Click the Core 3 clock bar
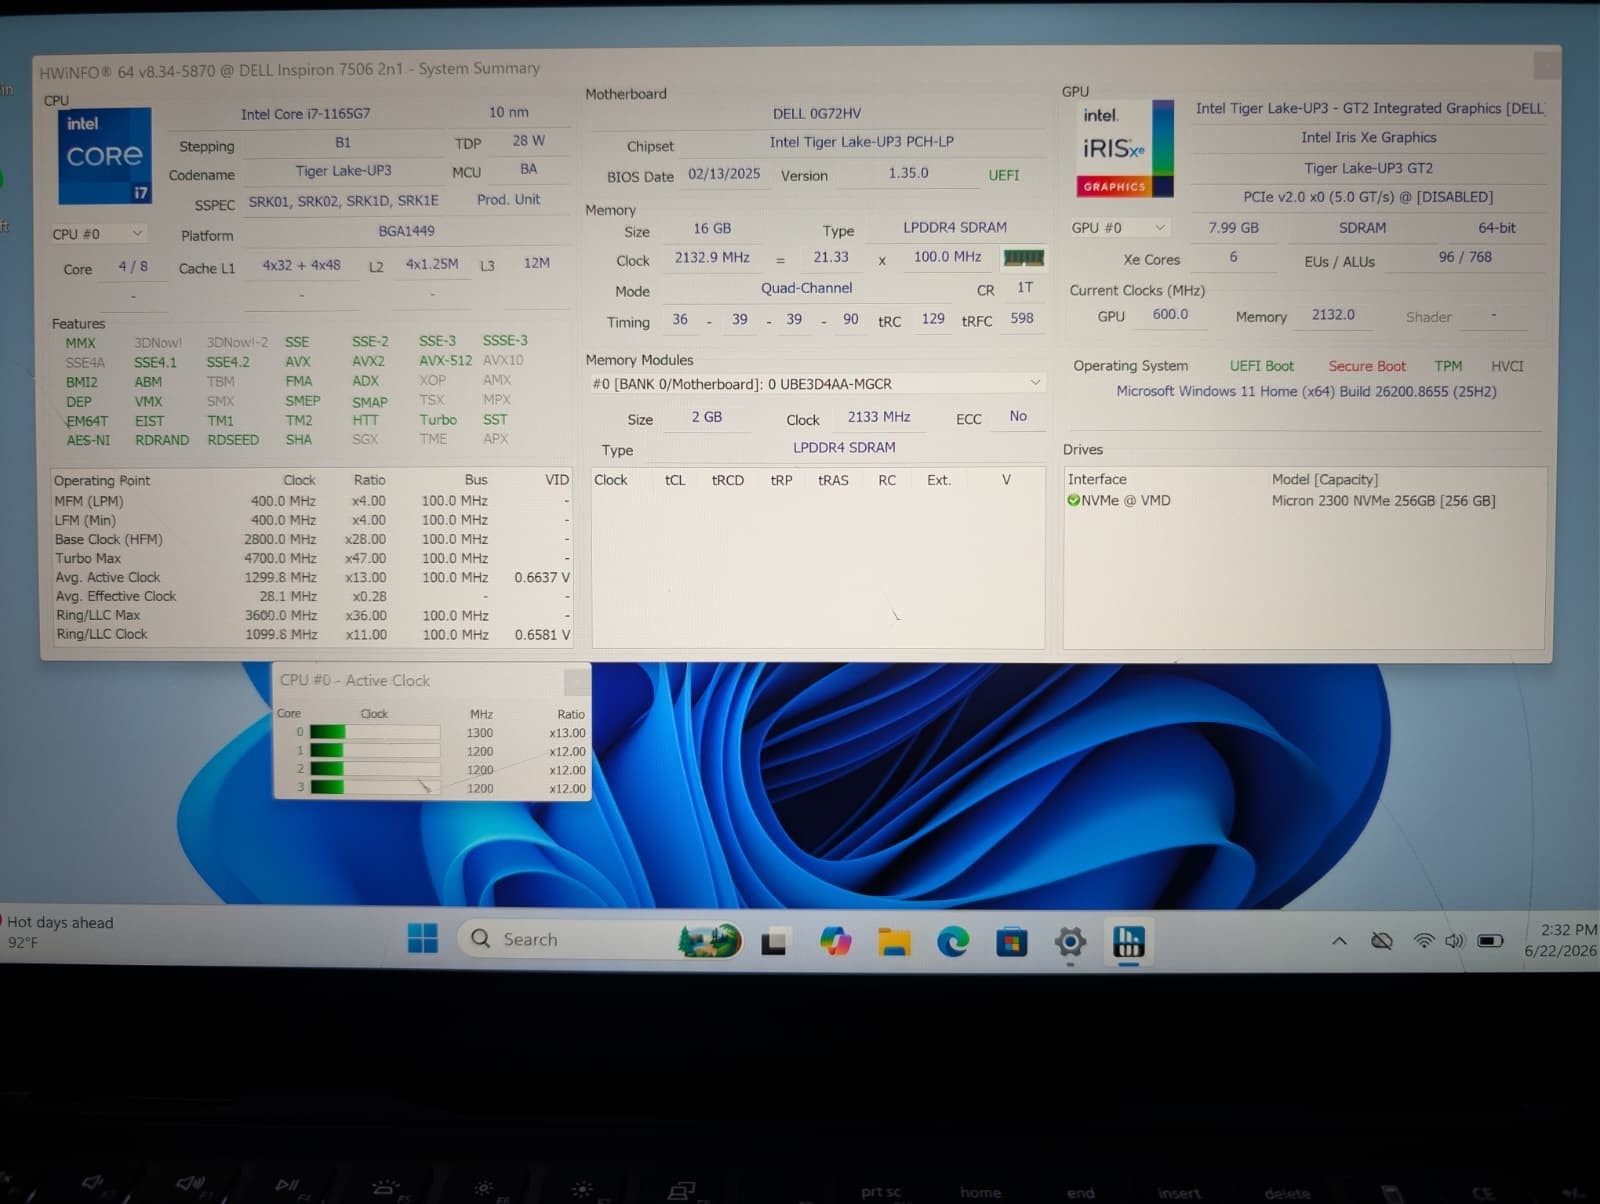Screen dimensions: 1600x1204 375,787
